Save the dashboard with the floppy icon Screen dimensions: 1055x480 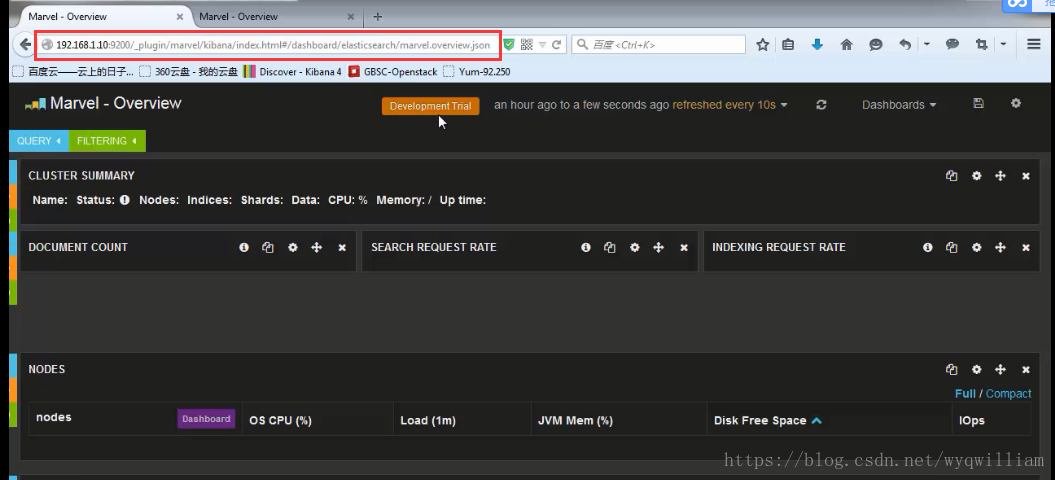tap(978, 103)
